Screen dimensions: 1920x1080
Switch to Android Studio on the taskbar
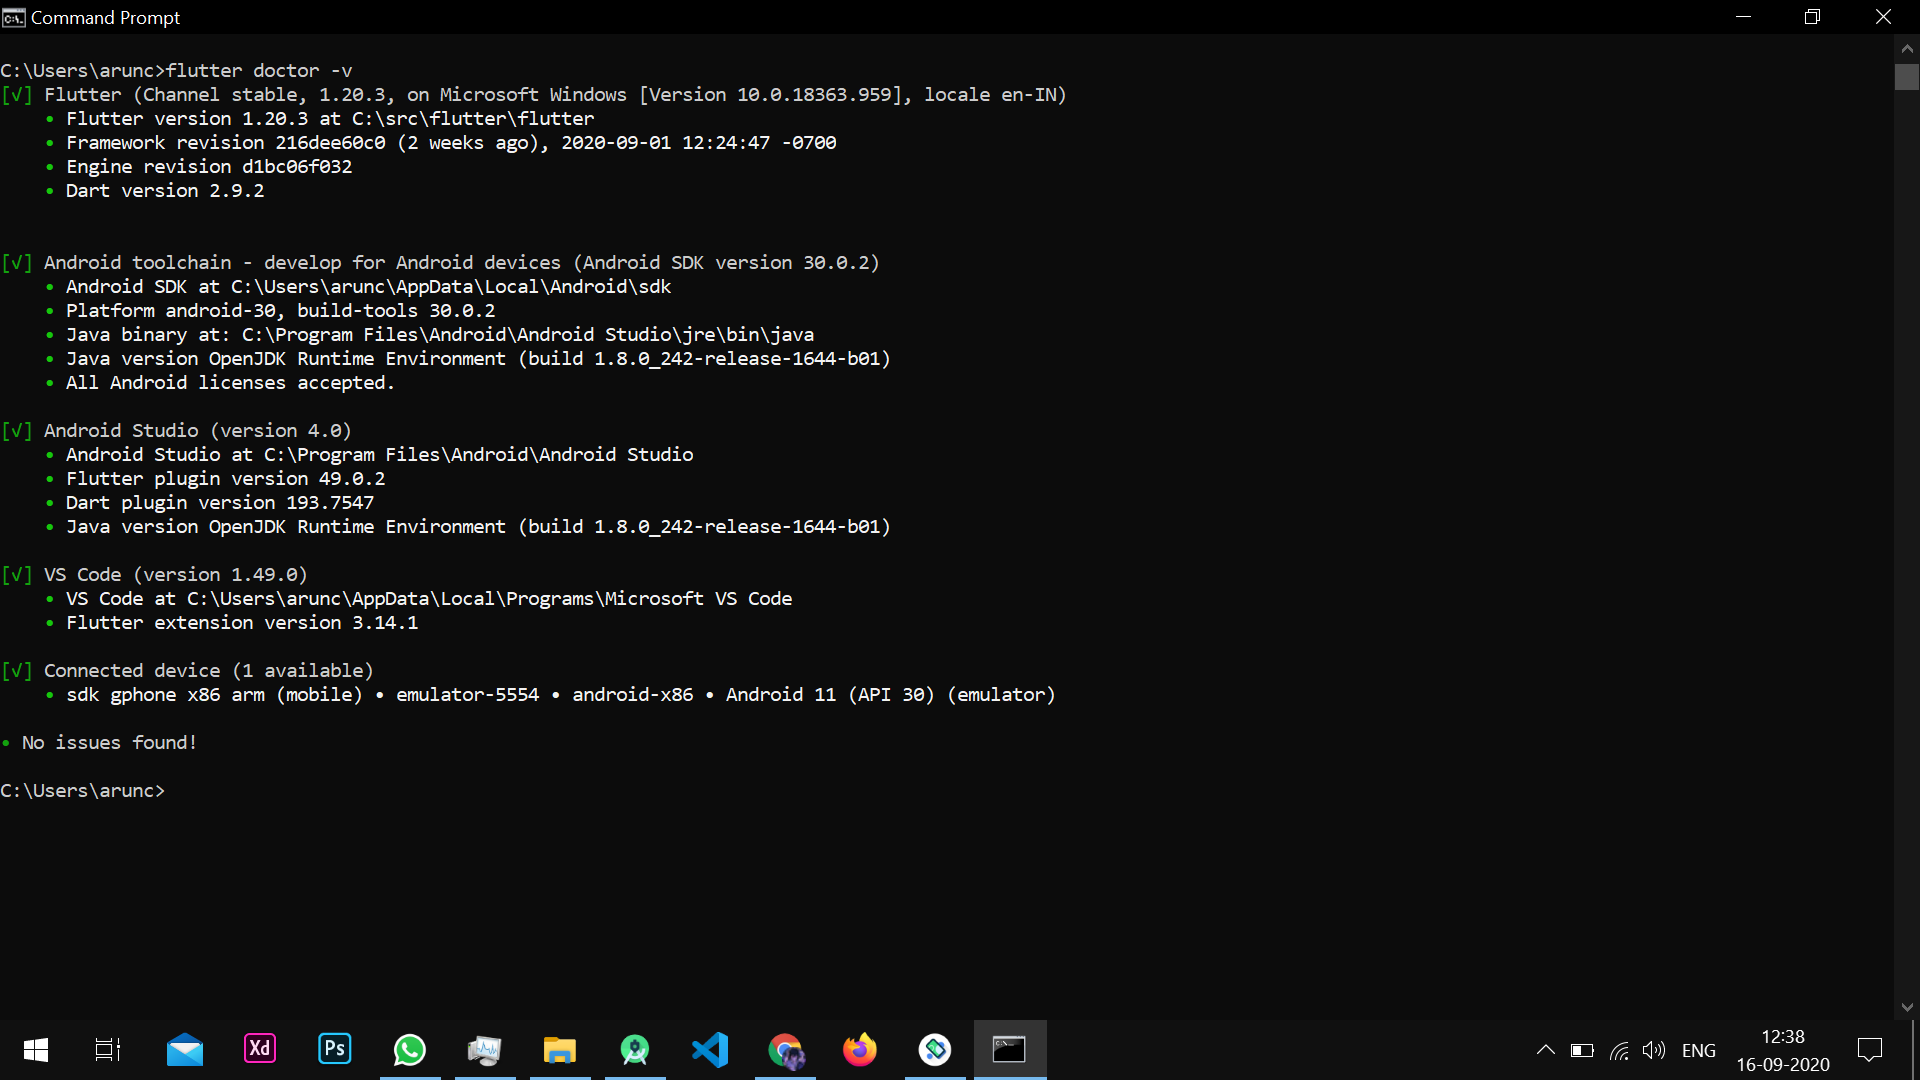[x=635, y=1050]
